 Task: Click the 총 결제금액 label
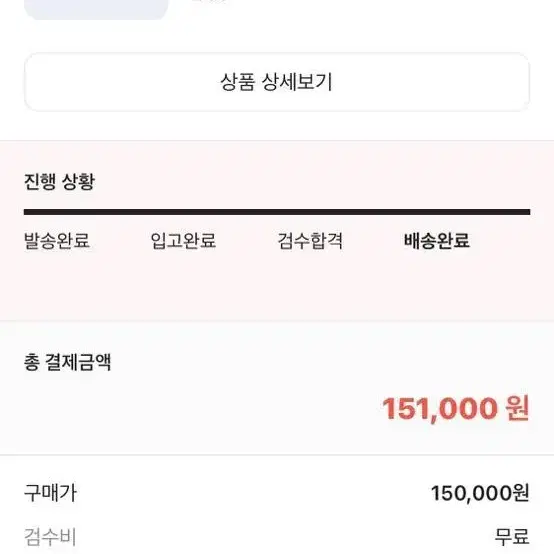[67, 362]
